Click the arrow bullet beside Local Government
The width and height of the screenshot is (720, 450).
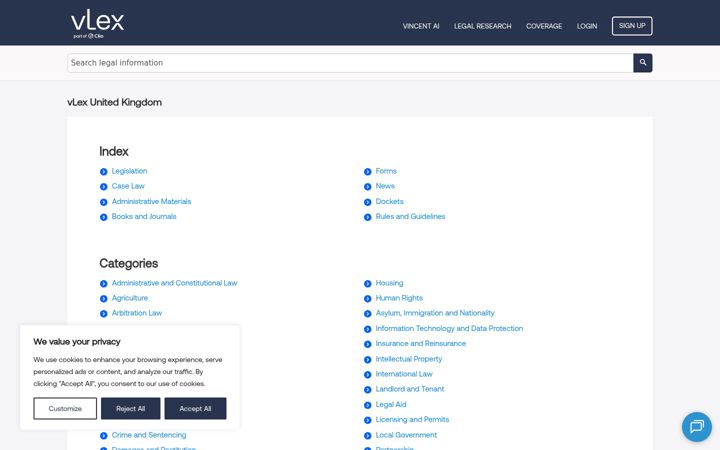[367, 436]
